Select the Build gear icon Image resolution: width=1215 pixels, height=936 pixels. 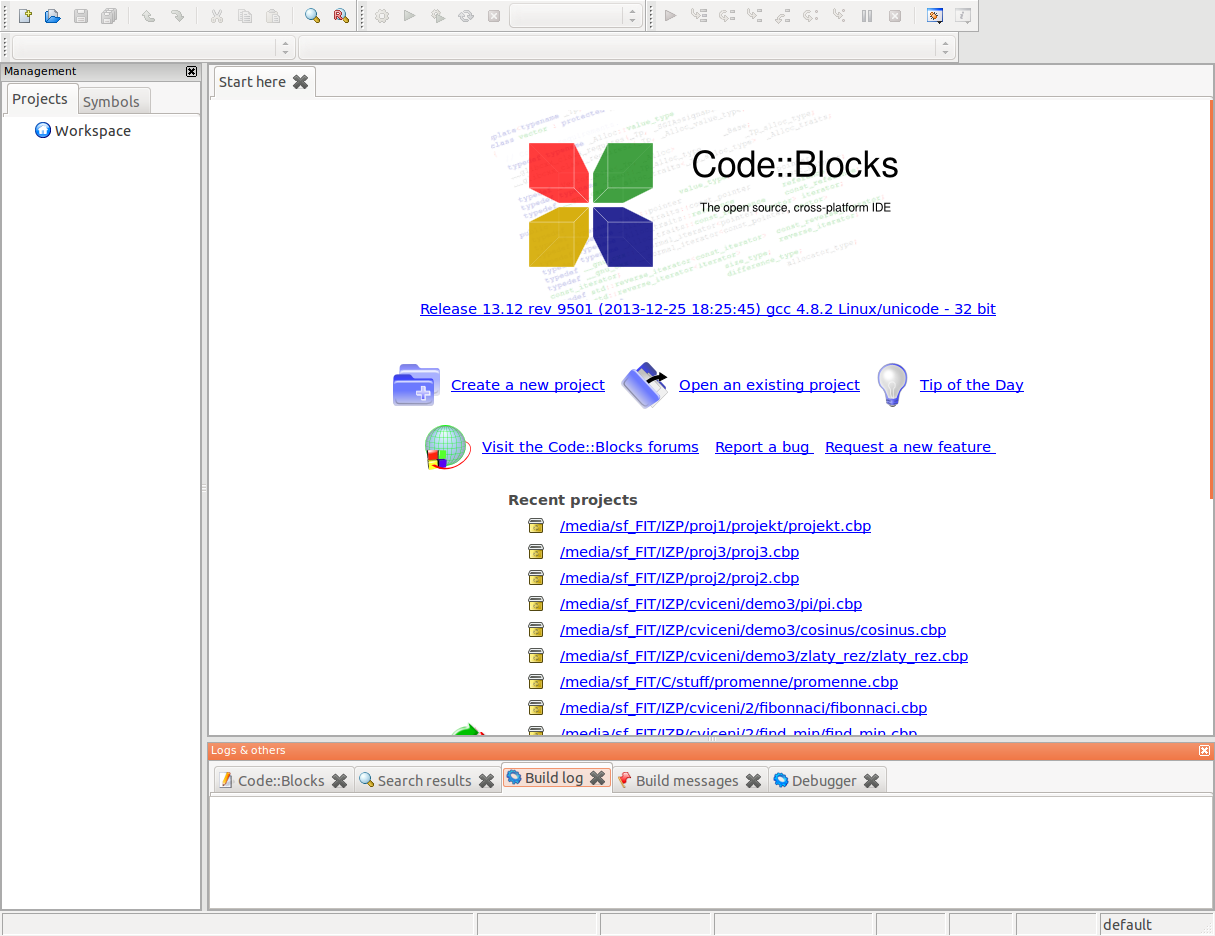coord(381,16)
